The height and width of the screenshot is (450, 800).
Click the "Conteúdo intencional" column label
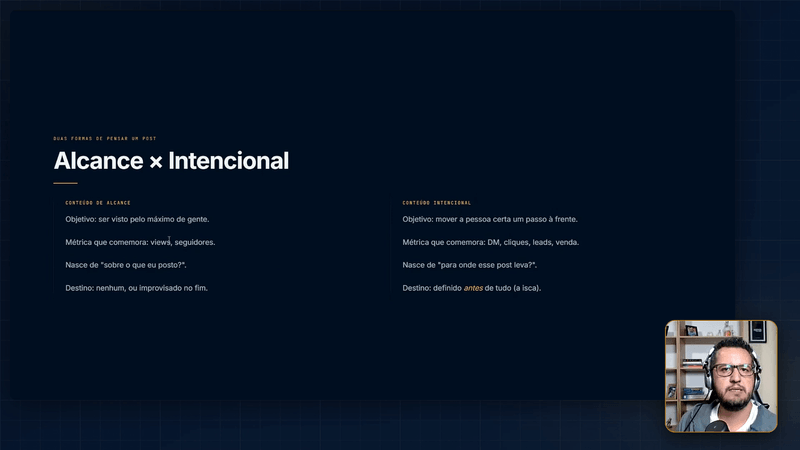(x=437, y=203)
